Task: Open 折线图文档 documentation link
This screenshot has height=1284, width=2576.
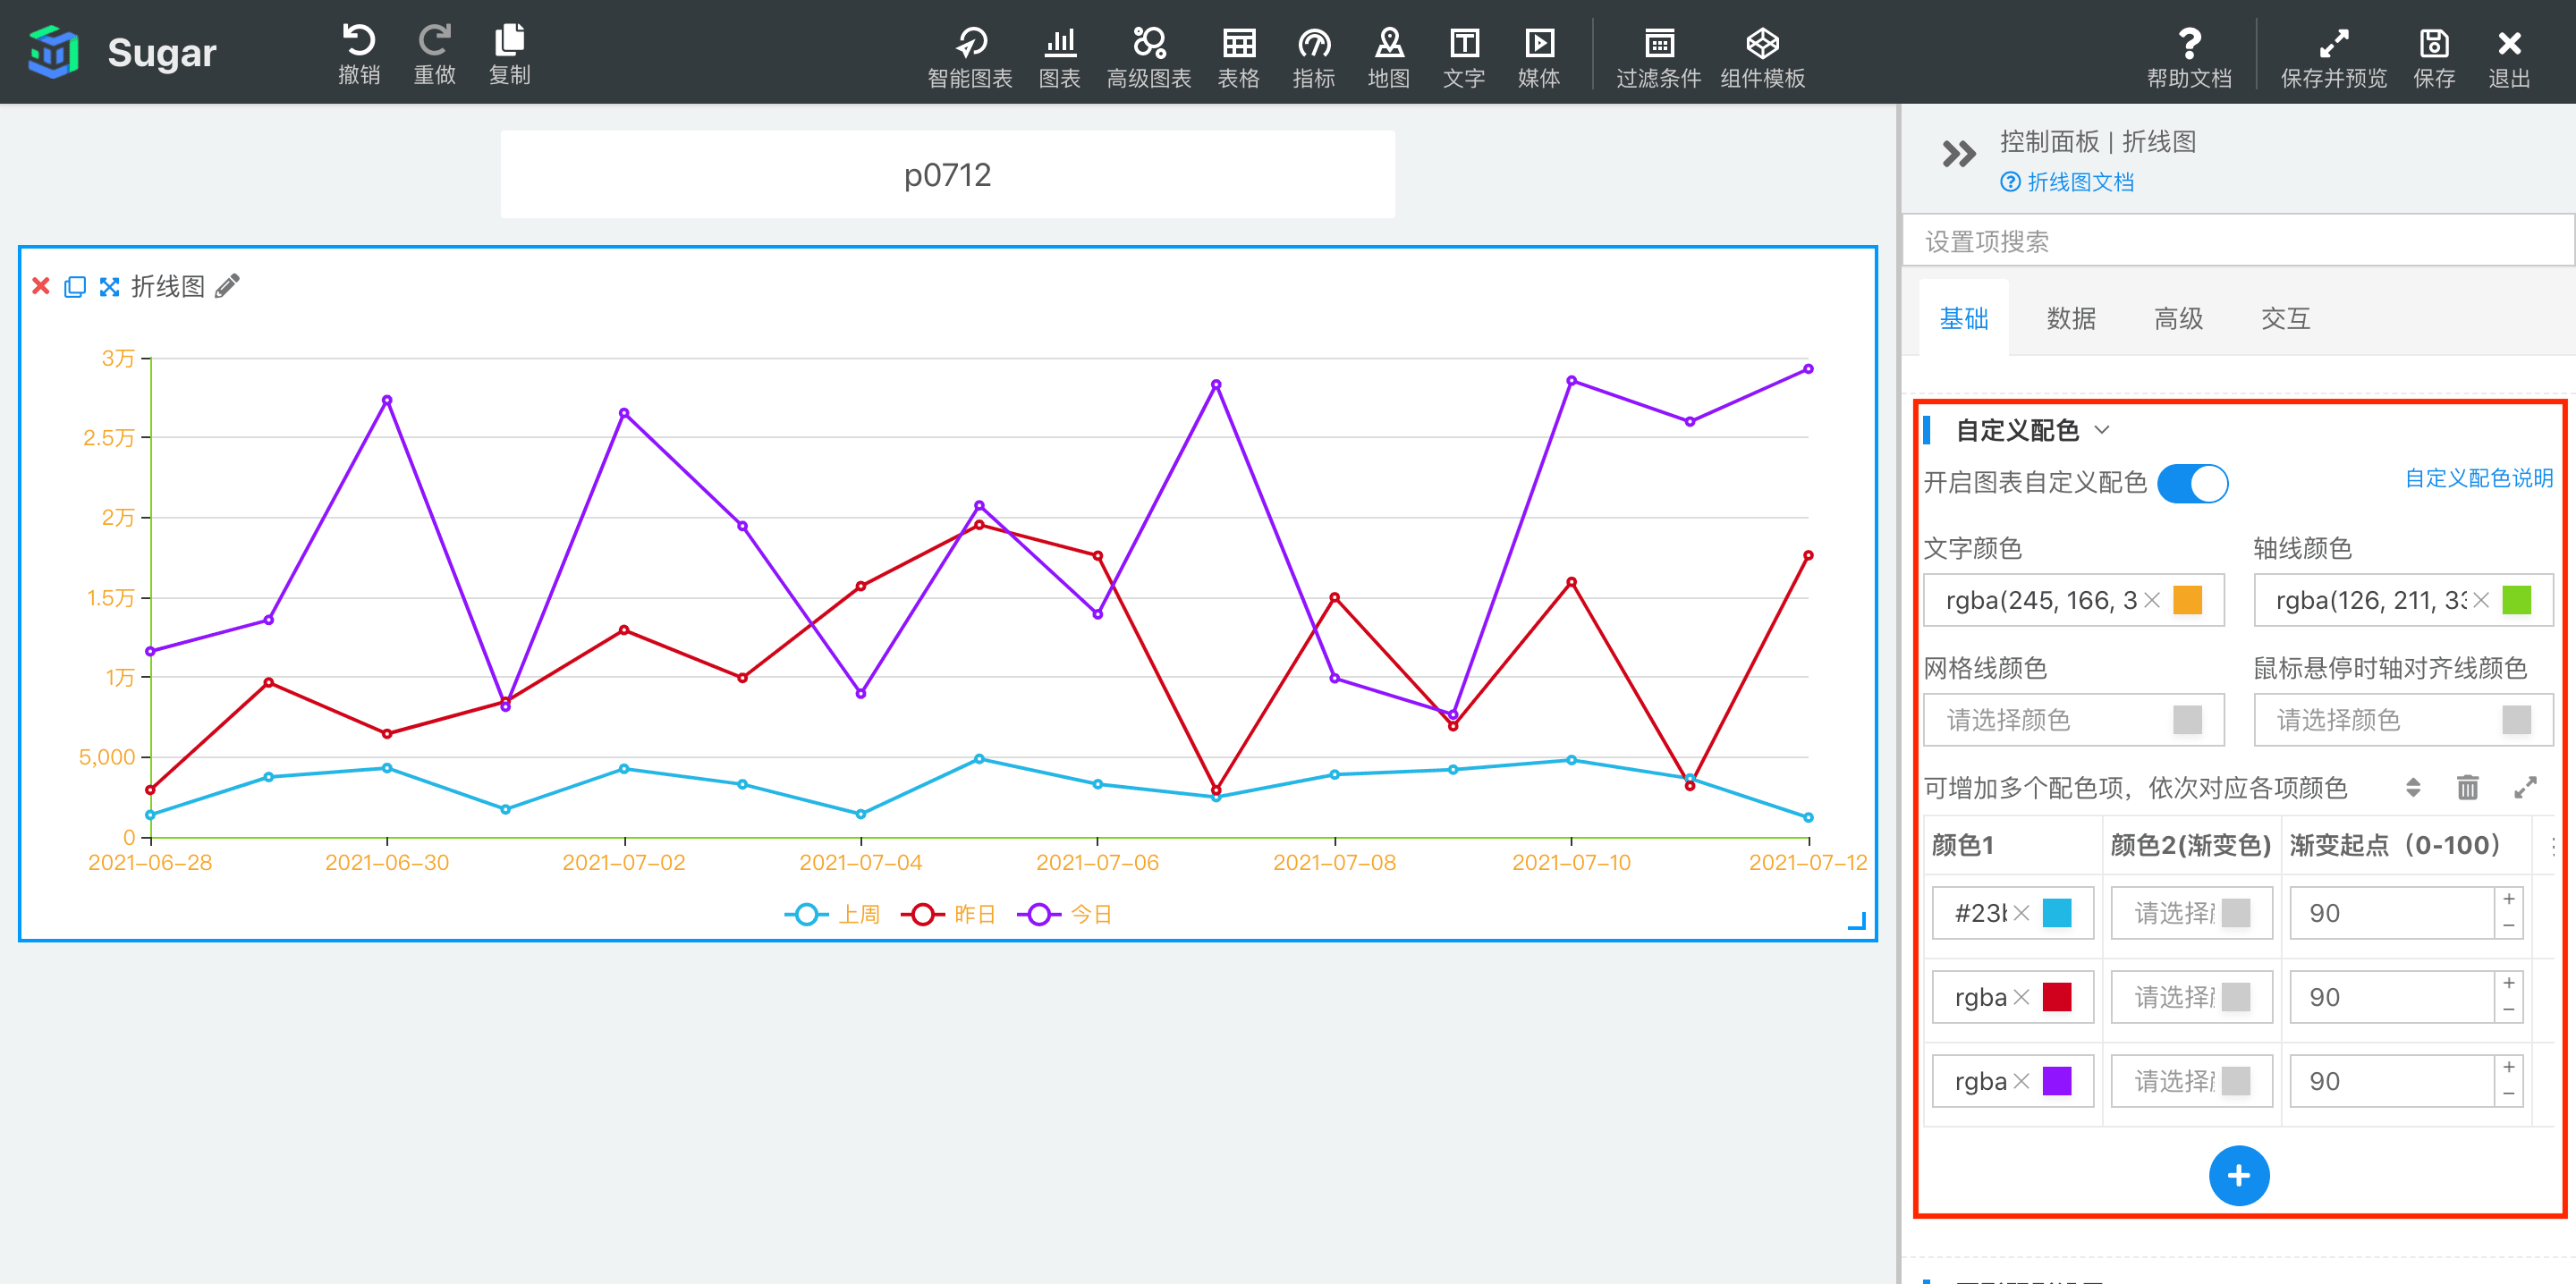Action: (2079, 182)
